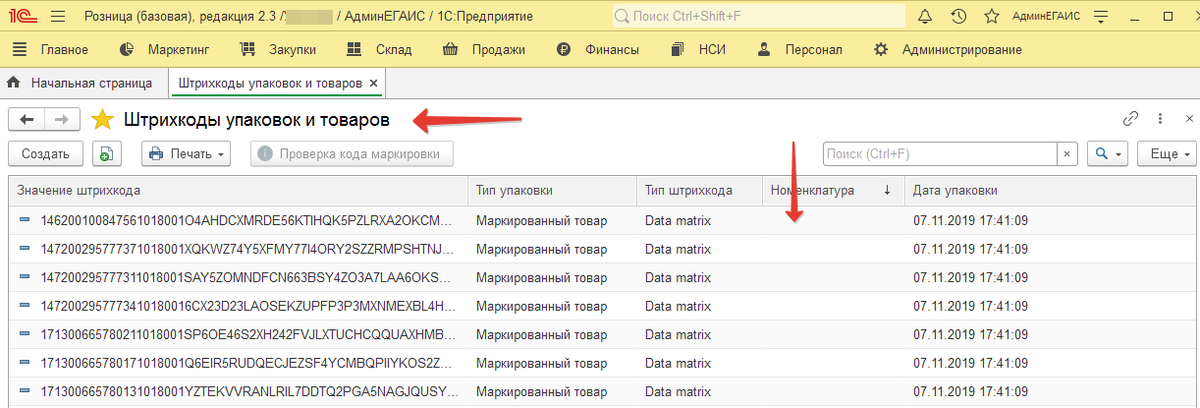Image resolution: width=1200 pixels, height=408 pixels.
Task: Click the Номенклатура column header
Action: point(834,190)
